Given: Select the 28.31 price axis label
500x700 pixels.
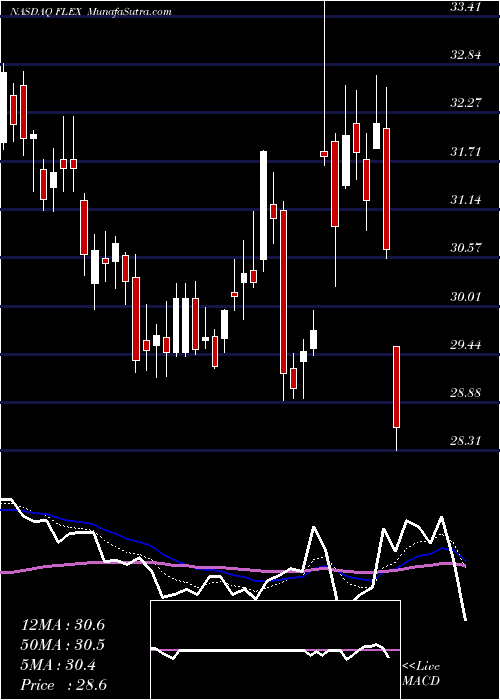Looking at the screenshot, I should click(466, 441).
